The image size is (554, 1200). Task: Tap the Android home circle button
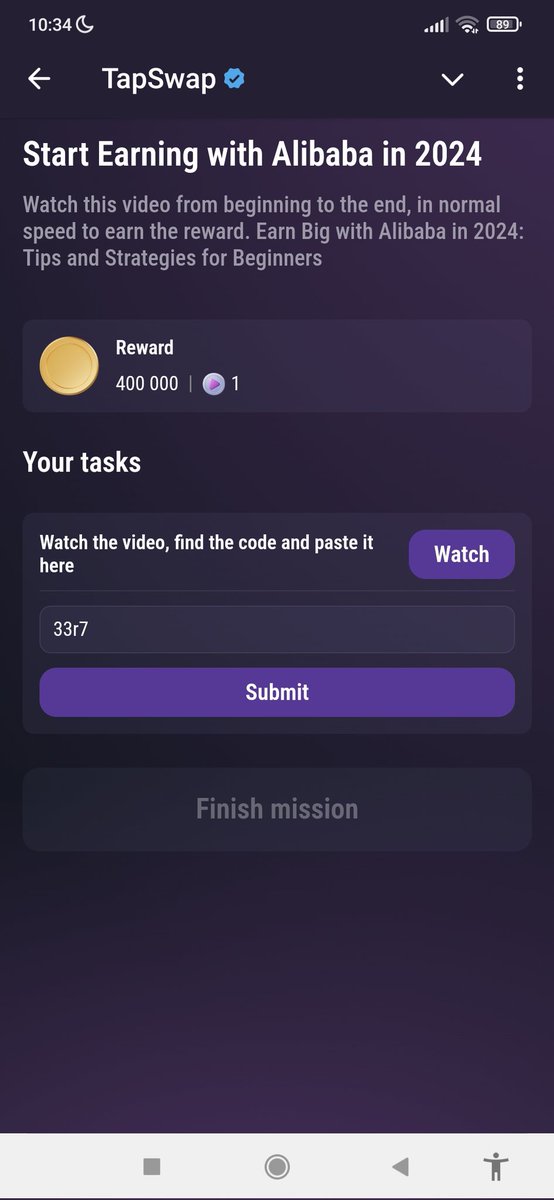click(x=277, y=1166)
